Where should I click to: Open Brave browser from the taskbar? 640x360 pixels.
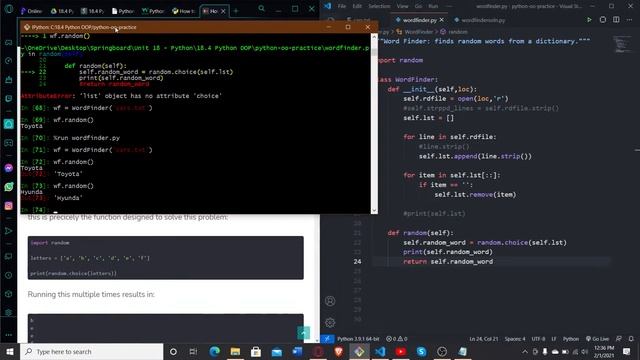point(338,351)
